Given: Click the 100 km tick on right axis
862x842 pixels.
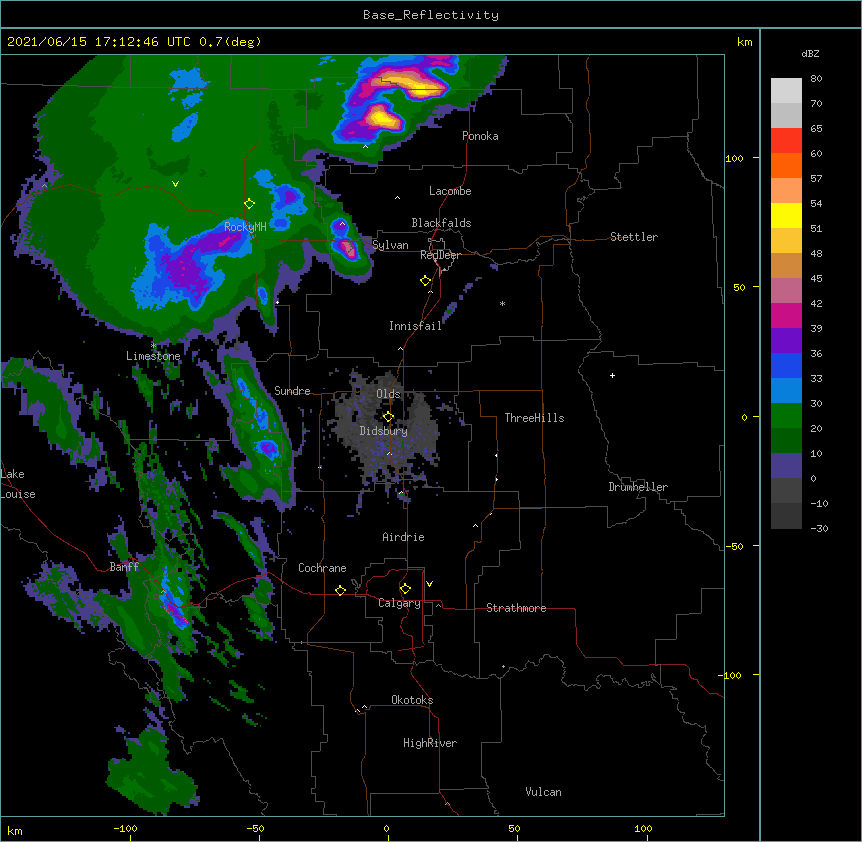Looking at the screenshot, I should click(x=734, y=158).
